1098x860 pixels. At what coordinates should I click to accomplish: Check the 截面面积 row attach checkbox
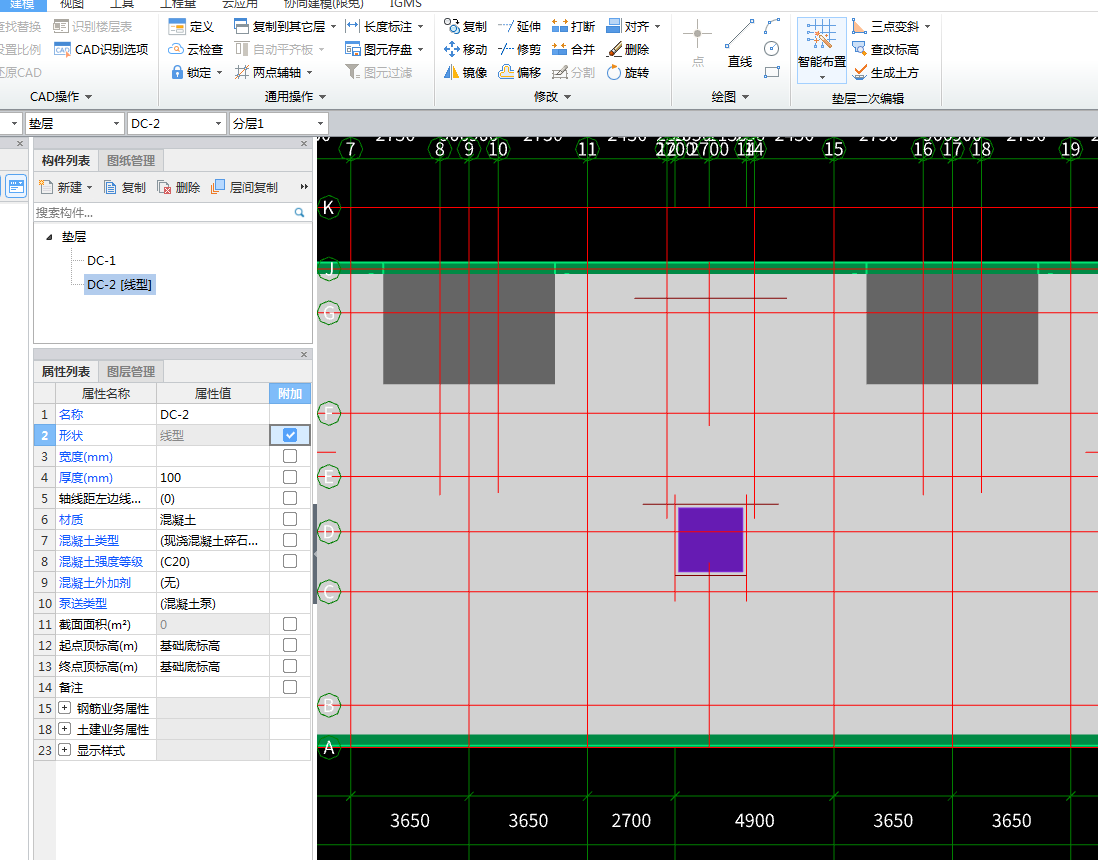pyautogui.click(x=290, y=624)
